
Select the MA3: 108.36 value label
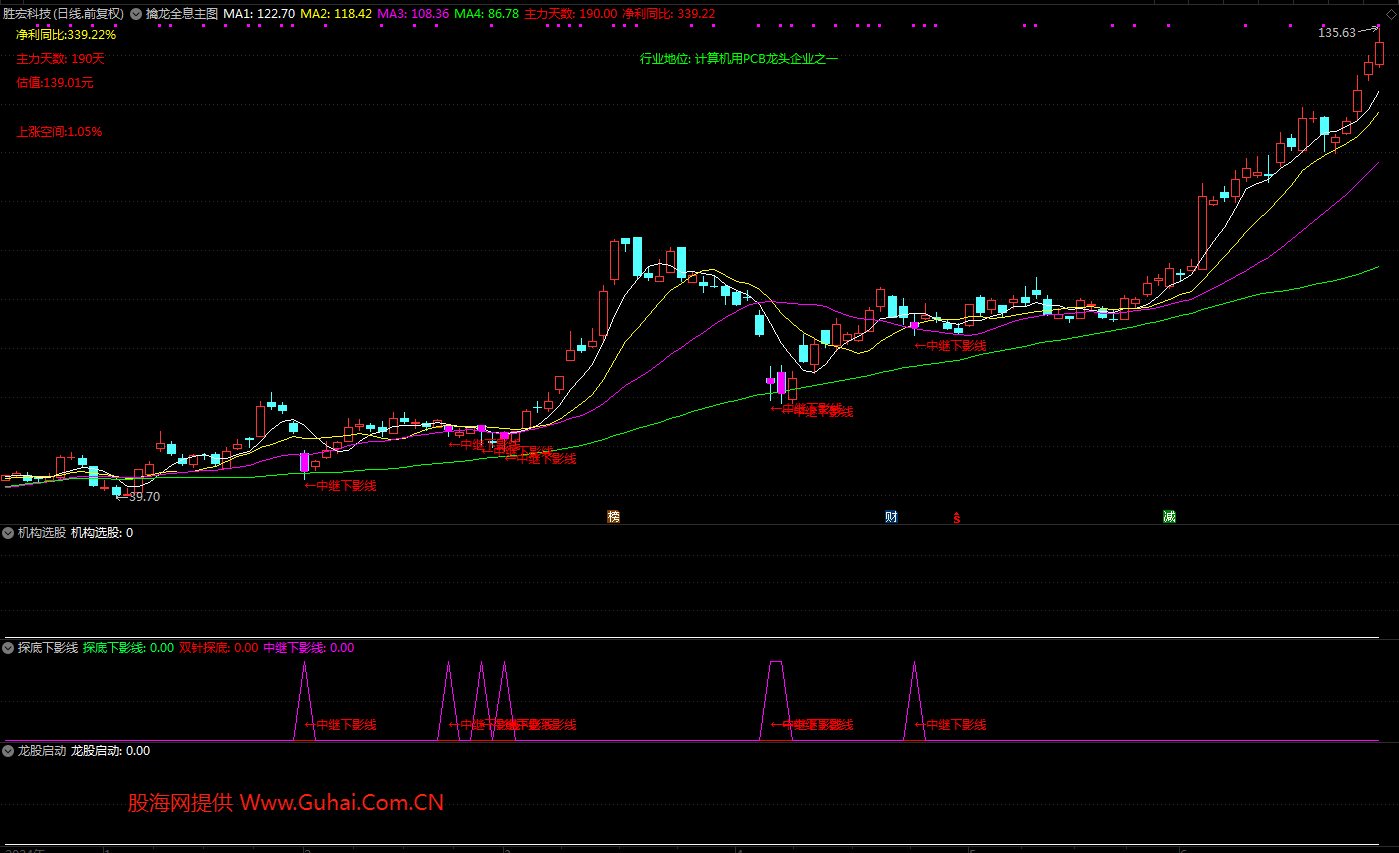click(413, 14)
